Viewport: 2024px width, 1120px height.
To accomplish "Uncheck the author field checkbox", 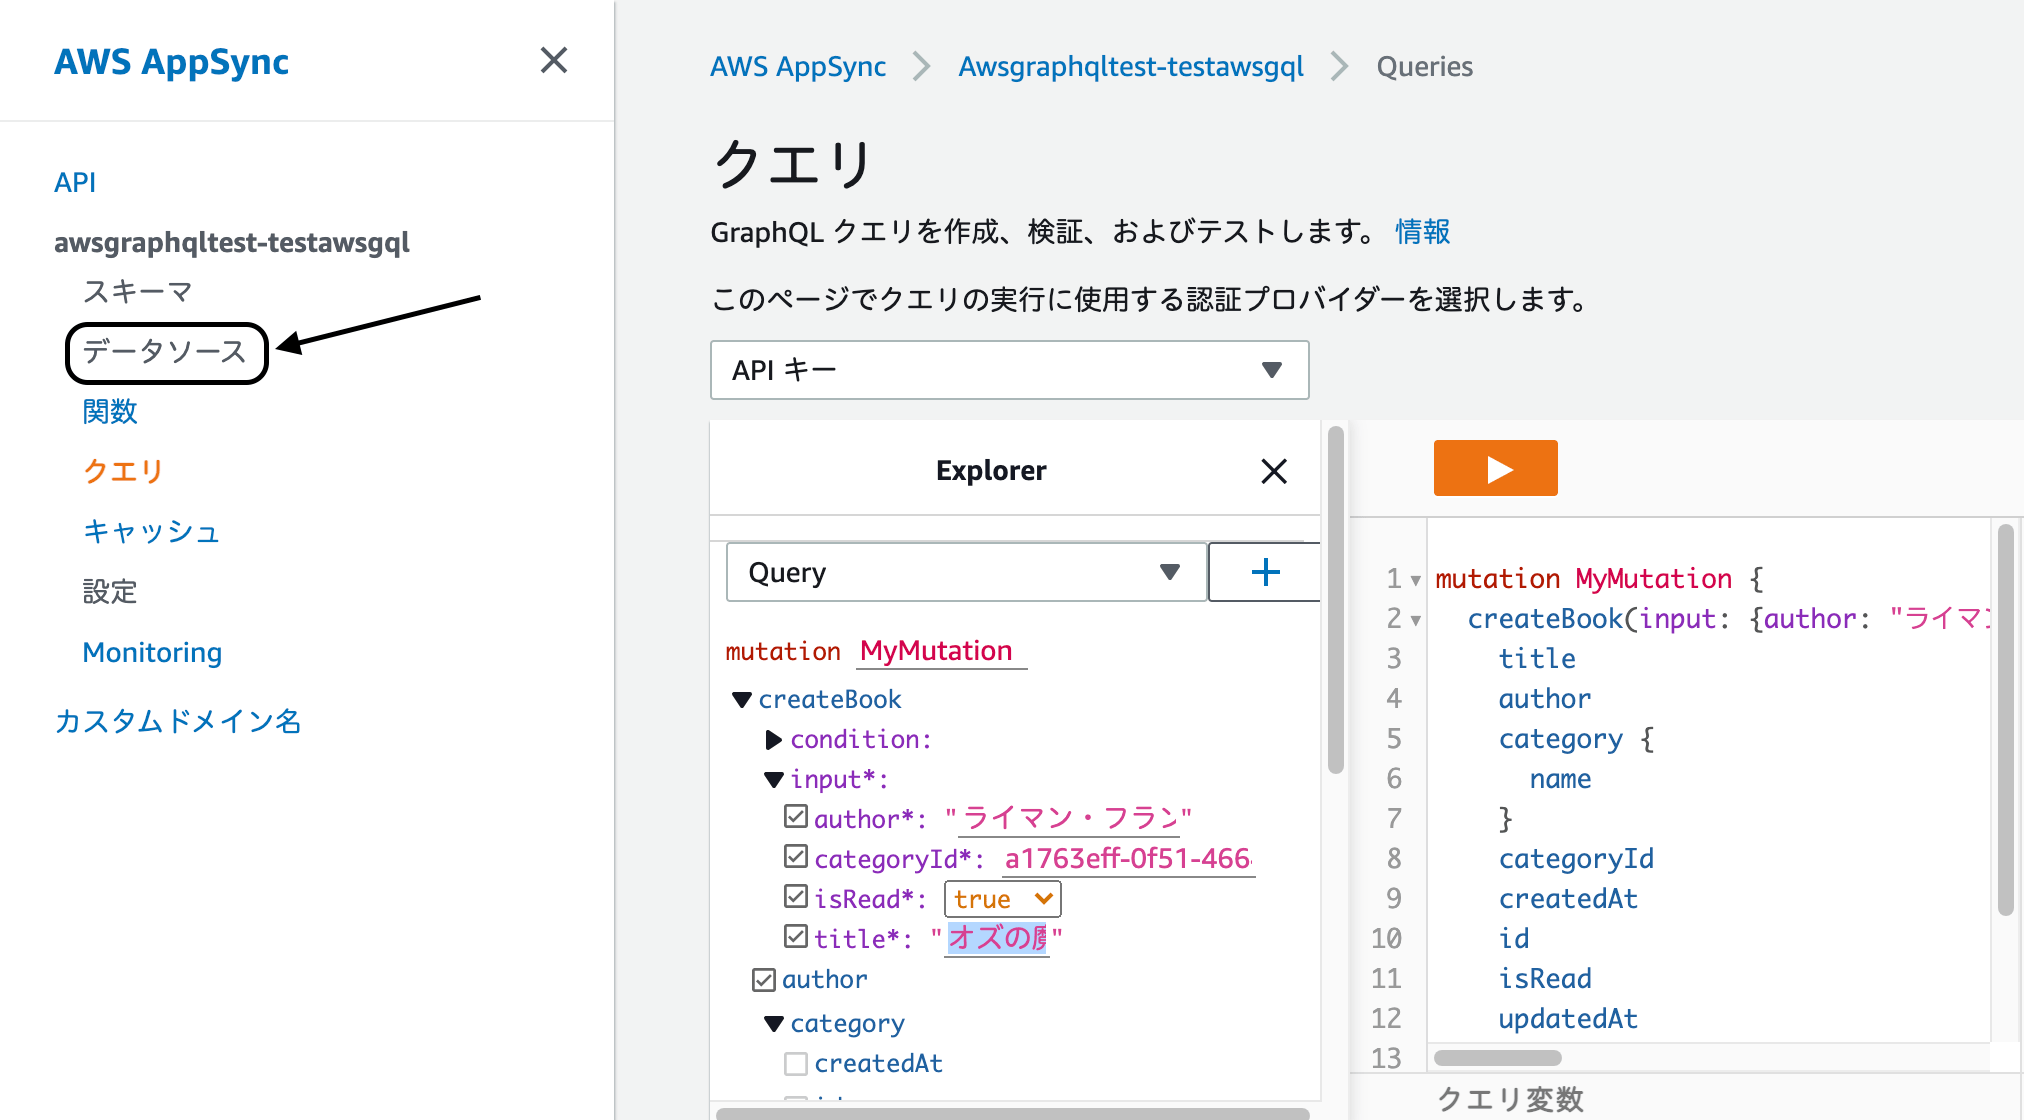I will click(764, 980).
